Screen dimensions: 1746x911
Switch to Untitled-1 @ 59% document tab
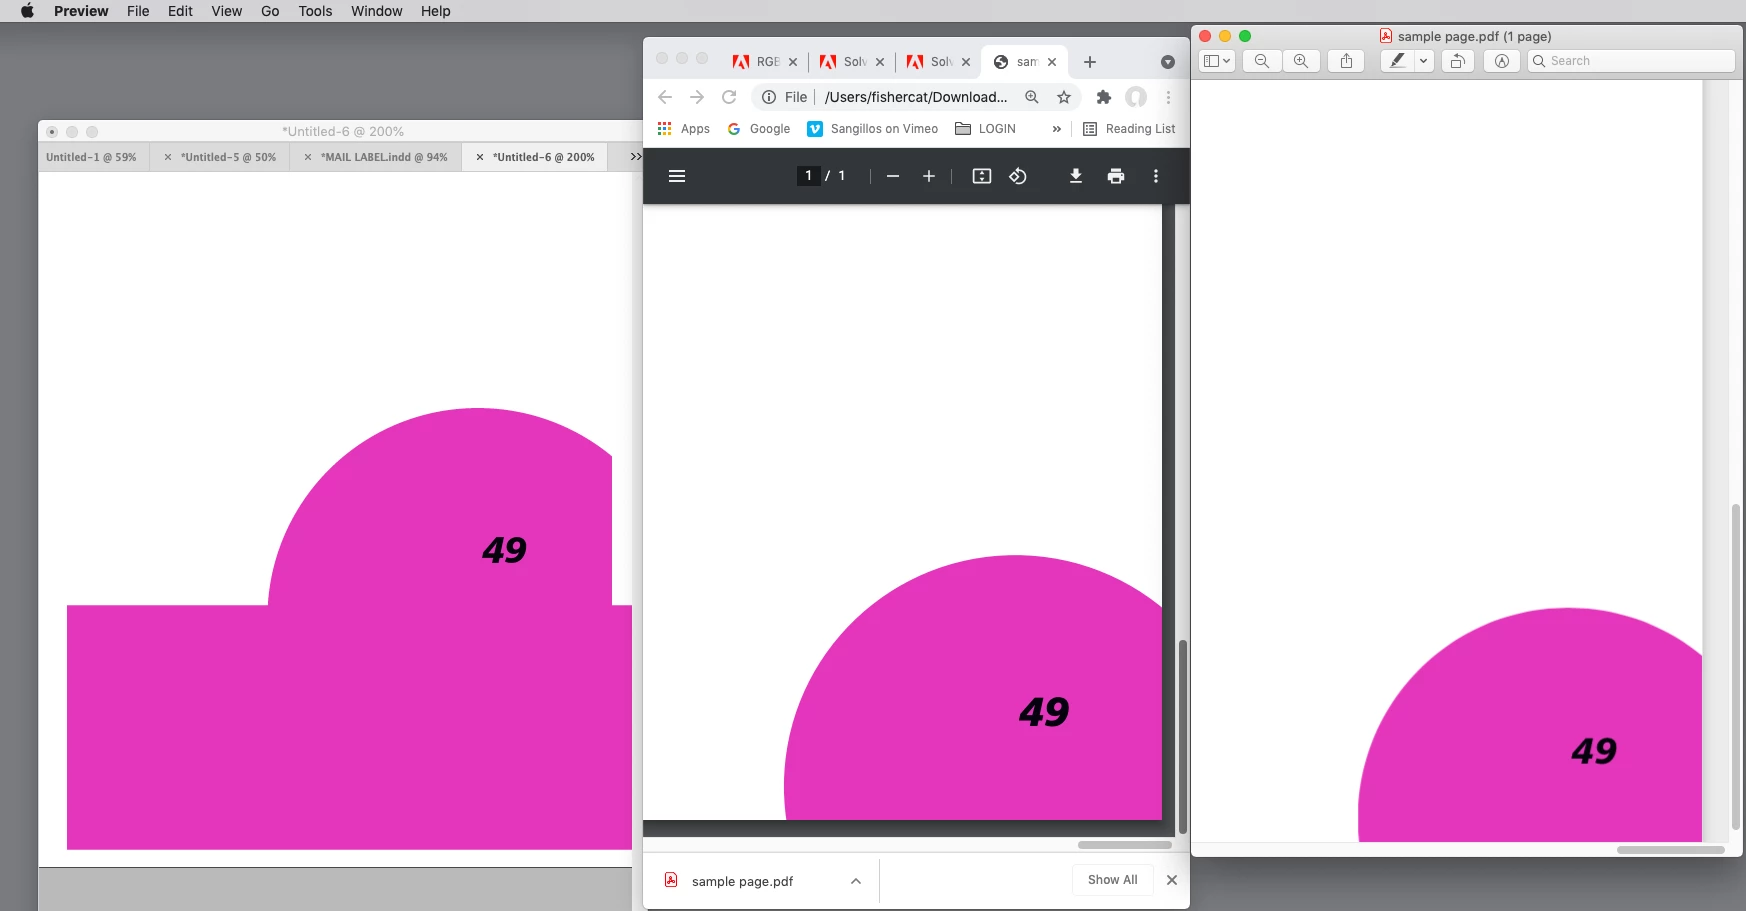click(92, 157)
